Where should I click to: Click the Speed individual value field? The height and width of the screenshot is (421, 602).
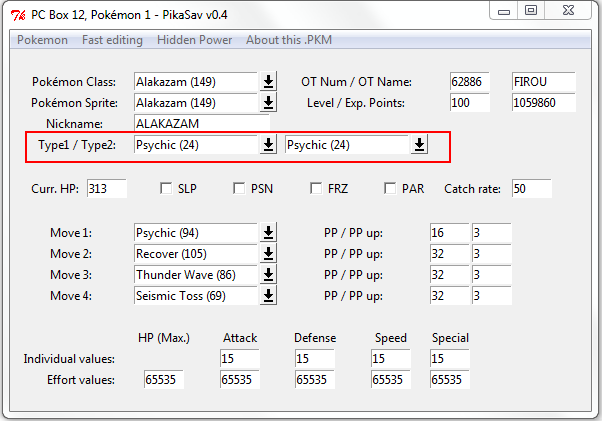(391, 358)
